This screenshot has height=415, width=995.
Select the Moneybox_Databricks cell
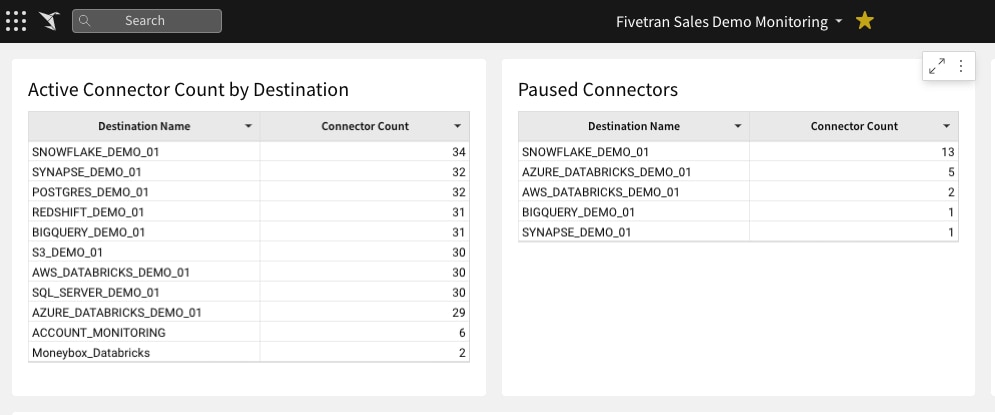[x=144, y=353]
